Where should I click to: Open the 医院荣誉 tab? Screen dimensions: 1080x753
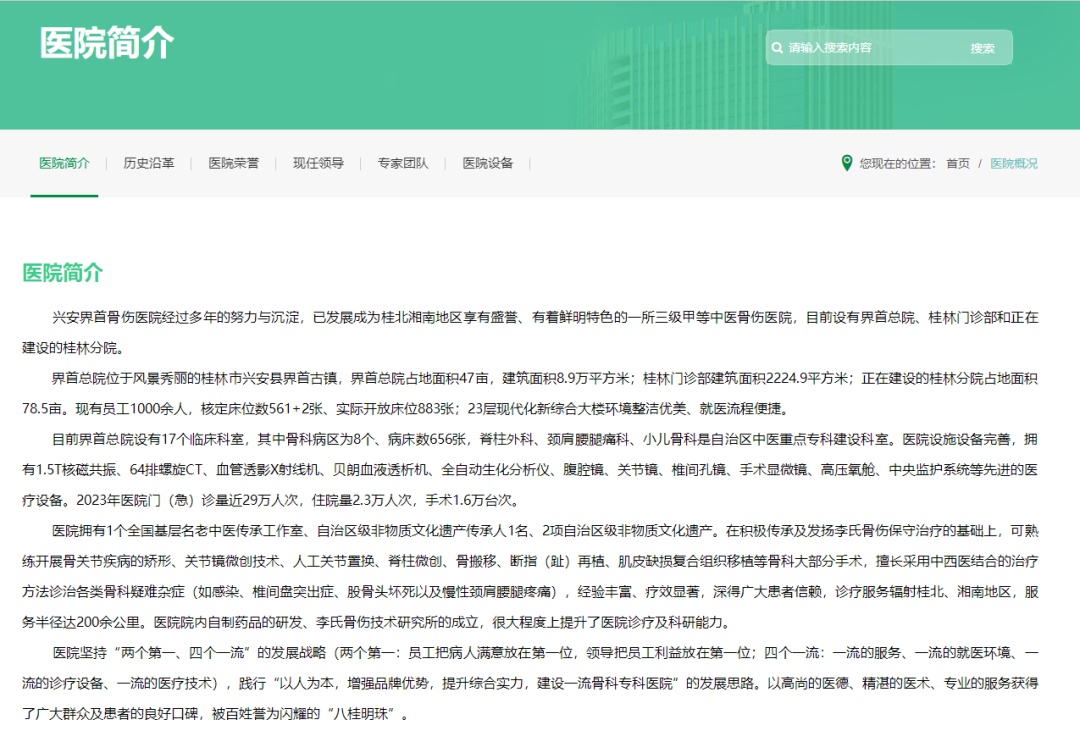pyautogui.click(x=233, y=163)
